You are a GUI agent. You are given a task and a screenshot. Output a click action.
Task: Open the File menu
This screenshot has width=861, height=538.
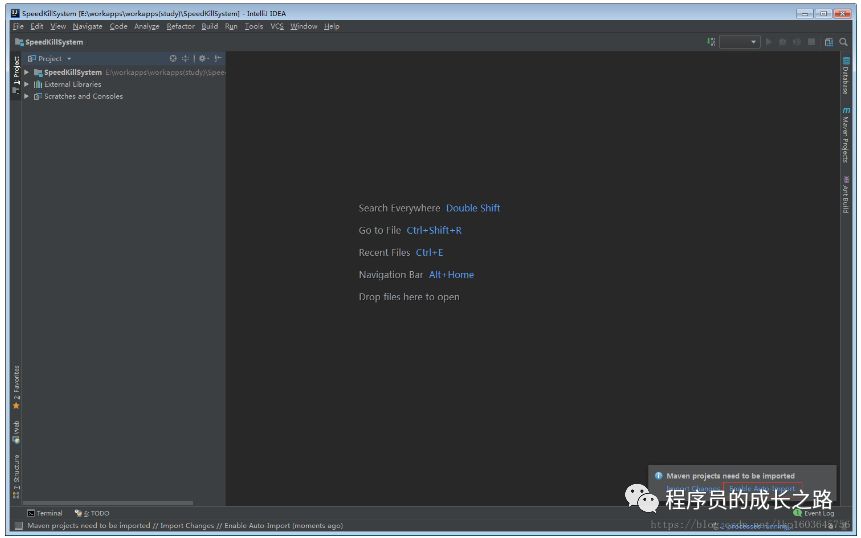click(x=18, y=26)
